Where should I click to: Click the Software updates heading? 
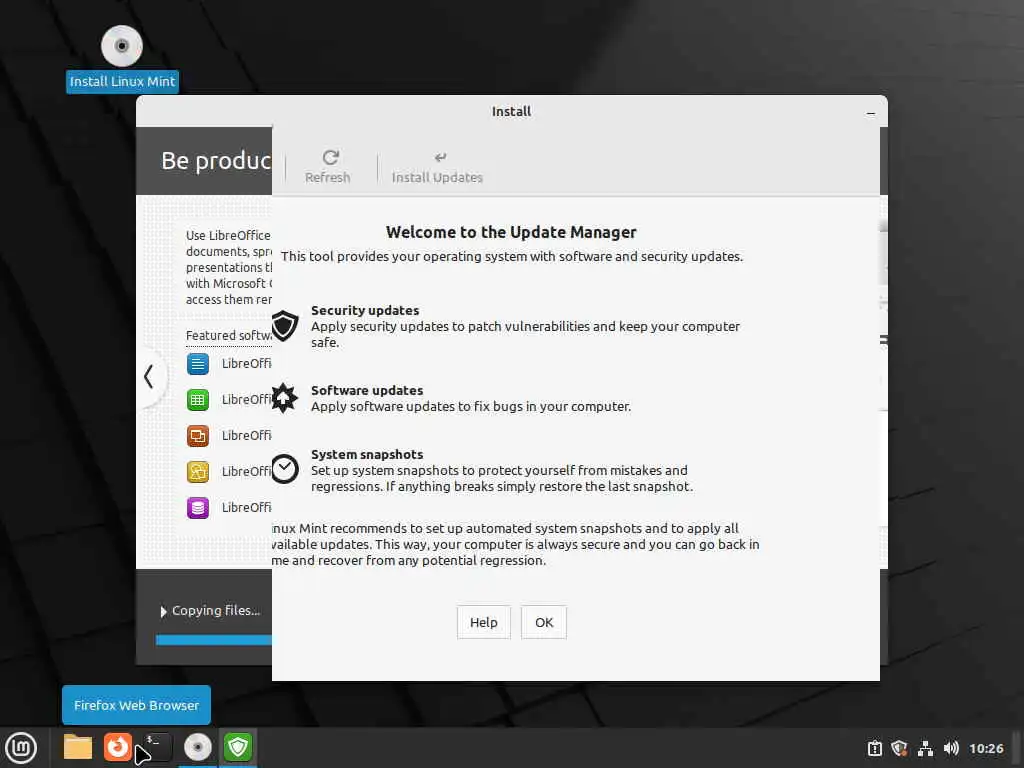367,391
